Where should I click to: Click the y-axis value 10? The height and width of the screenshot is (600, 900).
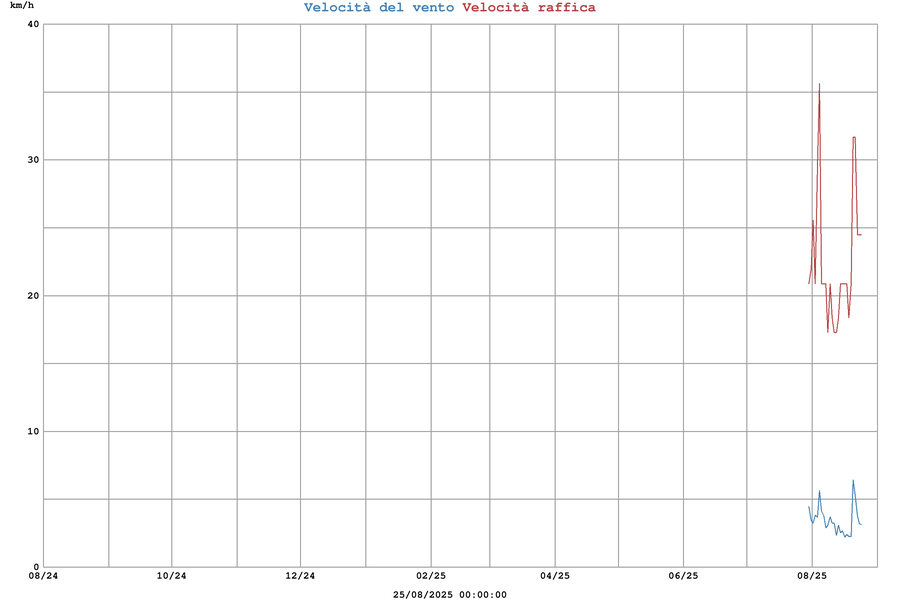(x=33, y=431)
